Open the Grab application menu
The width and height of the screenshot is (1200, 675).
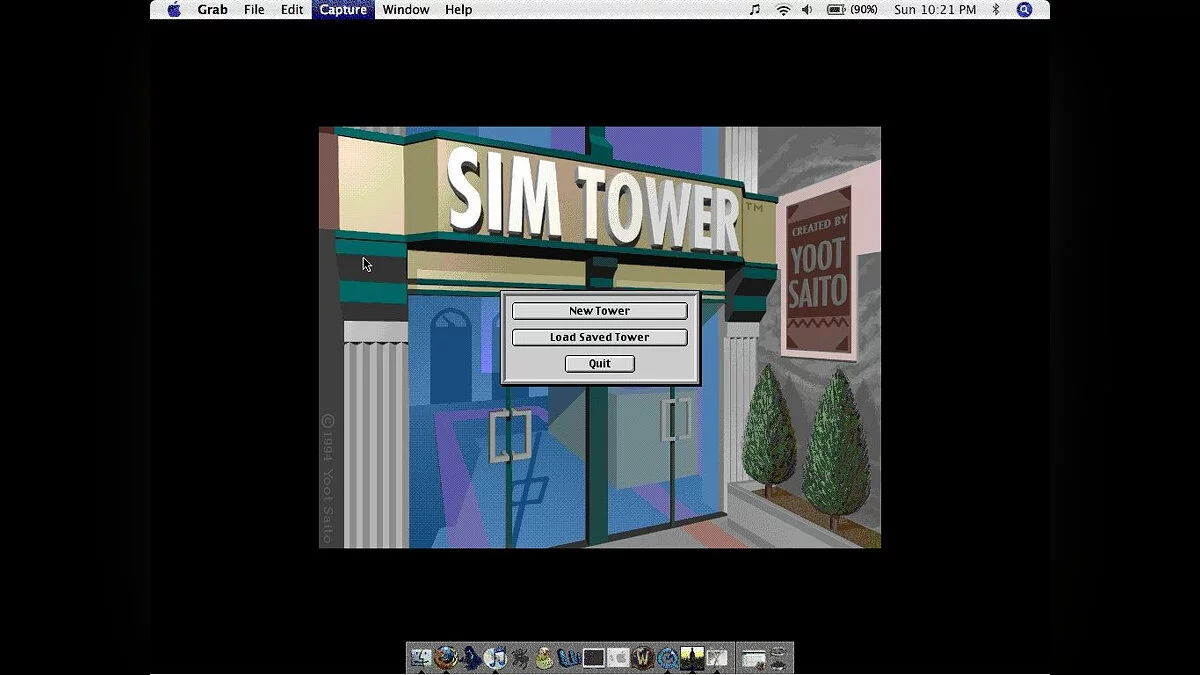[x=212, y=10]
